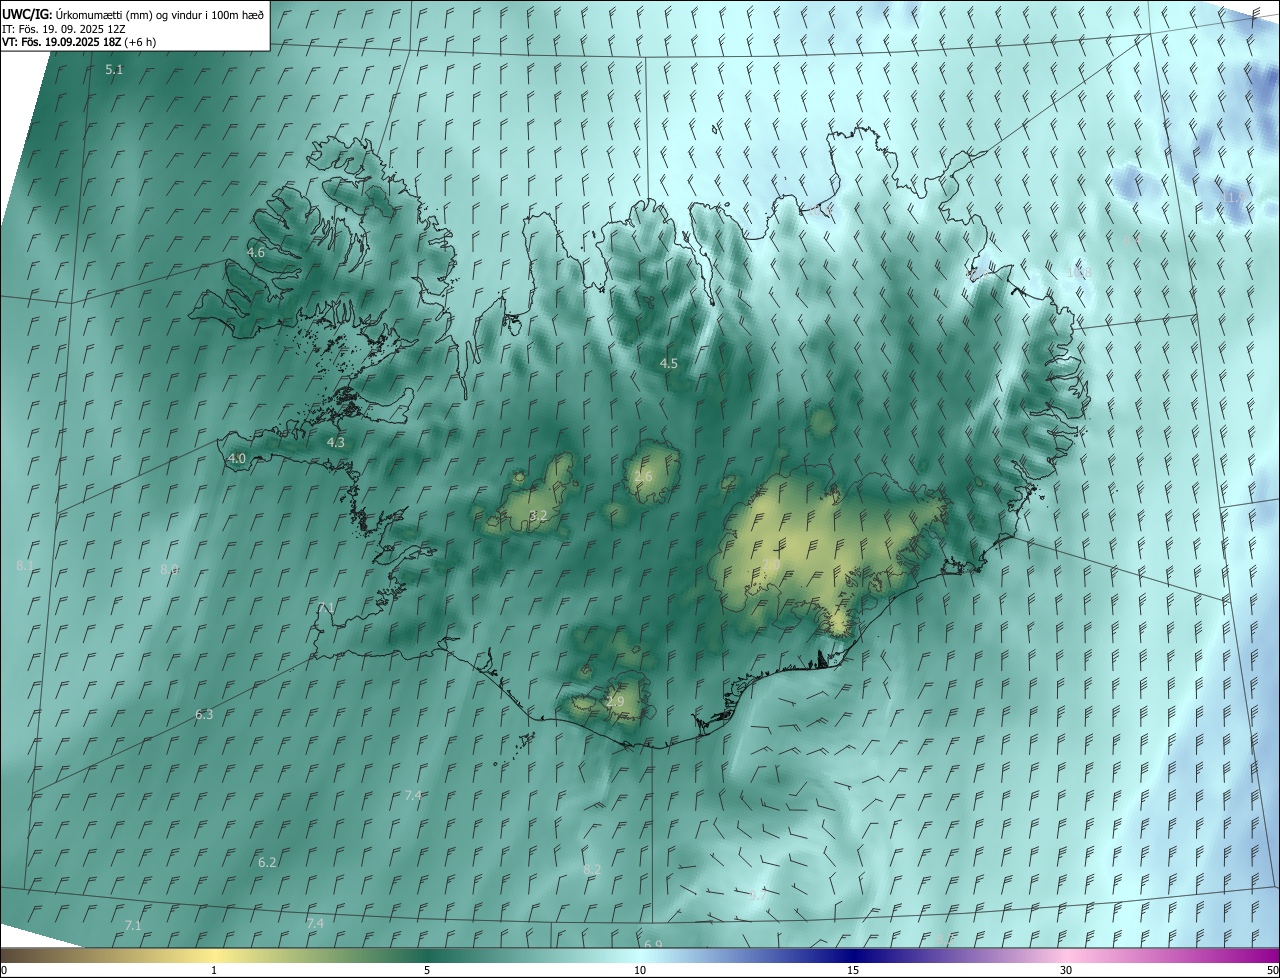
Task: Click the 4.6 value over the Westfjords
Action: coord(256,253)
